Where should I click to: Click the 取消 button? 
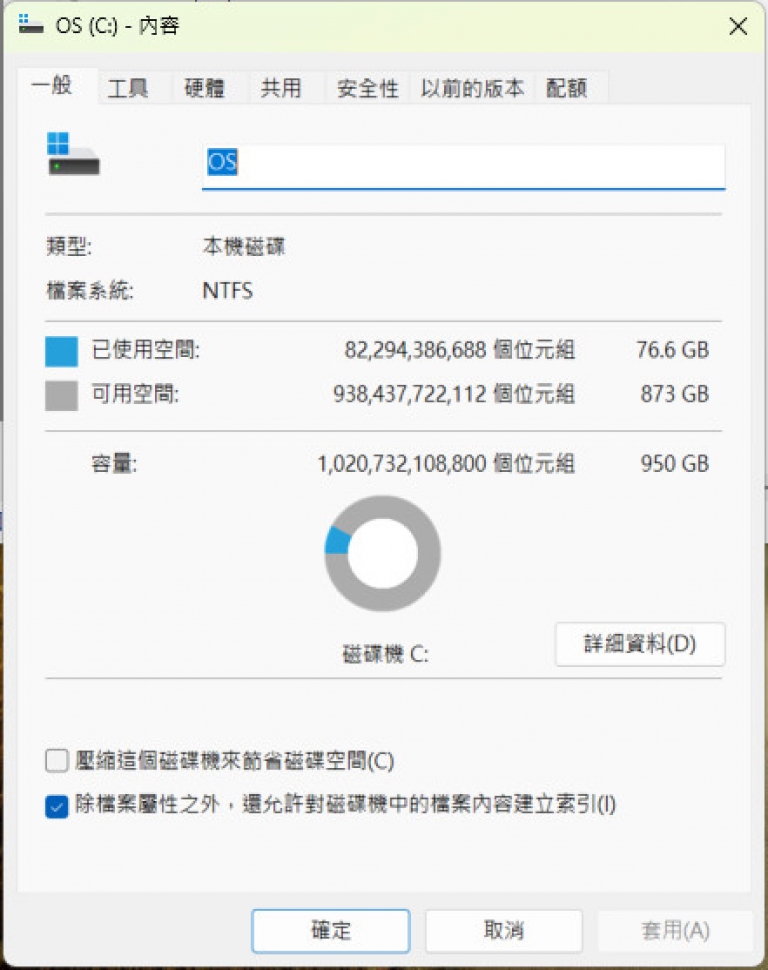(x=503, y=930)
